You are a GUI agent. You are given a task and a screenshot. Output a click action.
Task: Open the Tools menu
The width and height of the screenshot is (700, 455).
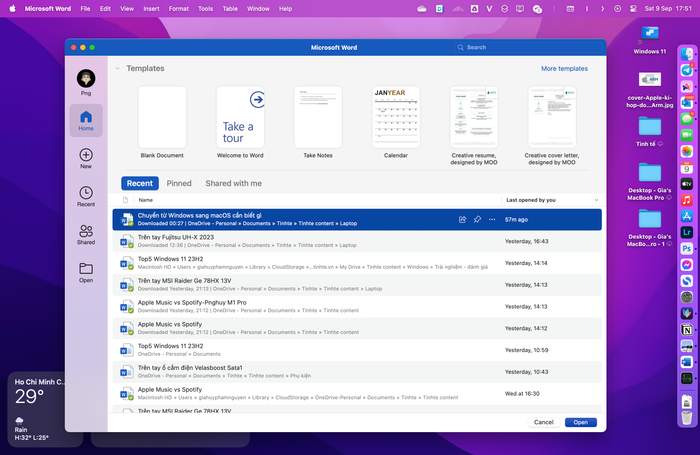click(x=205, y=8)
